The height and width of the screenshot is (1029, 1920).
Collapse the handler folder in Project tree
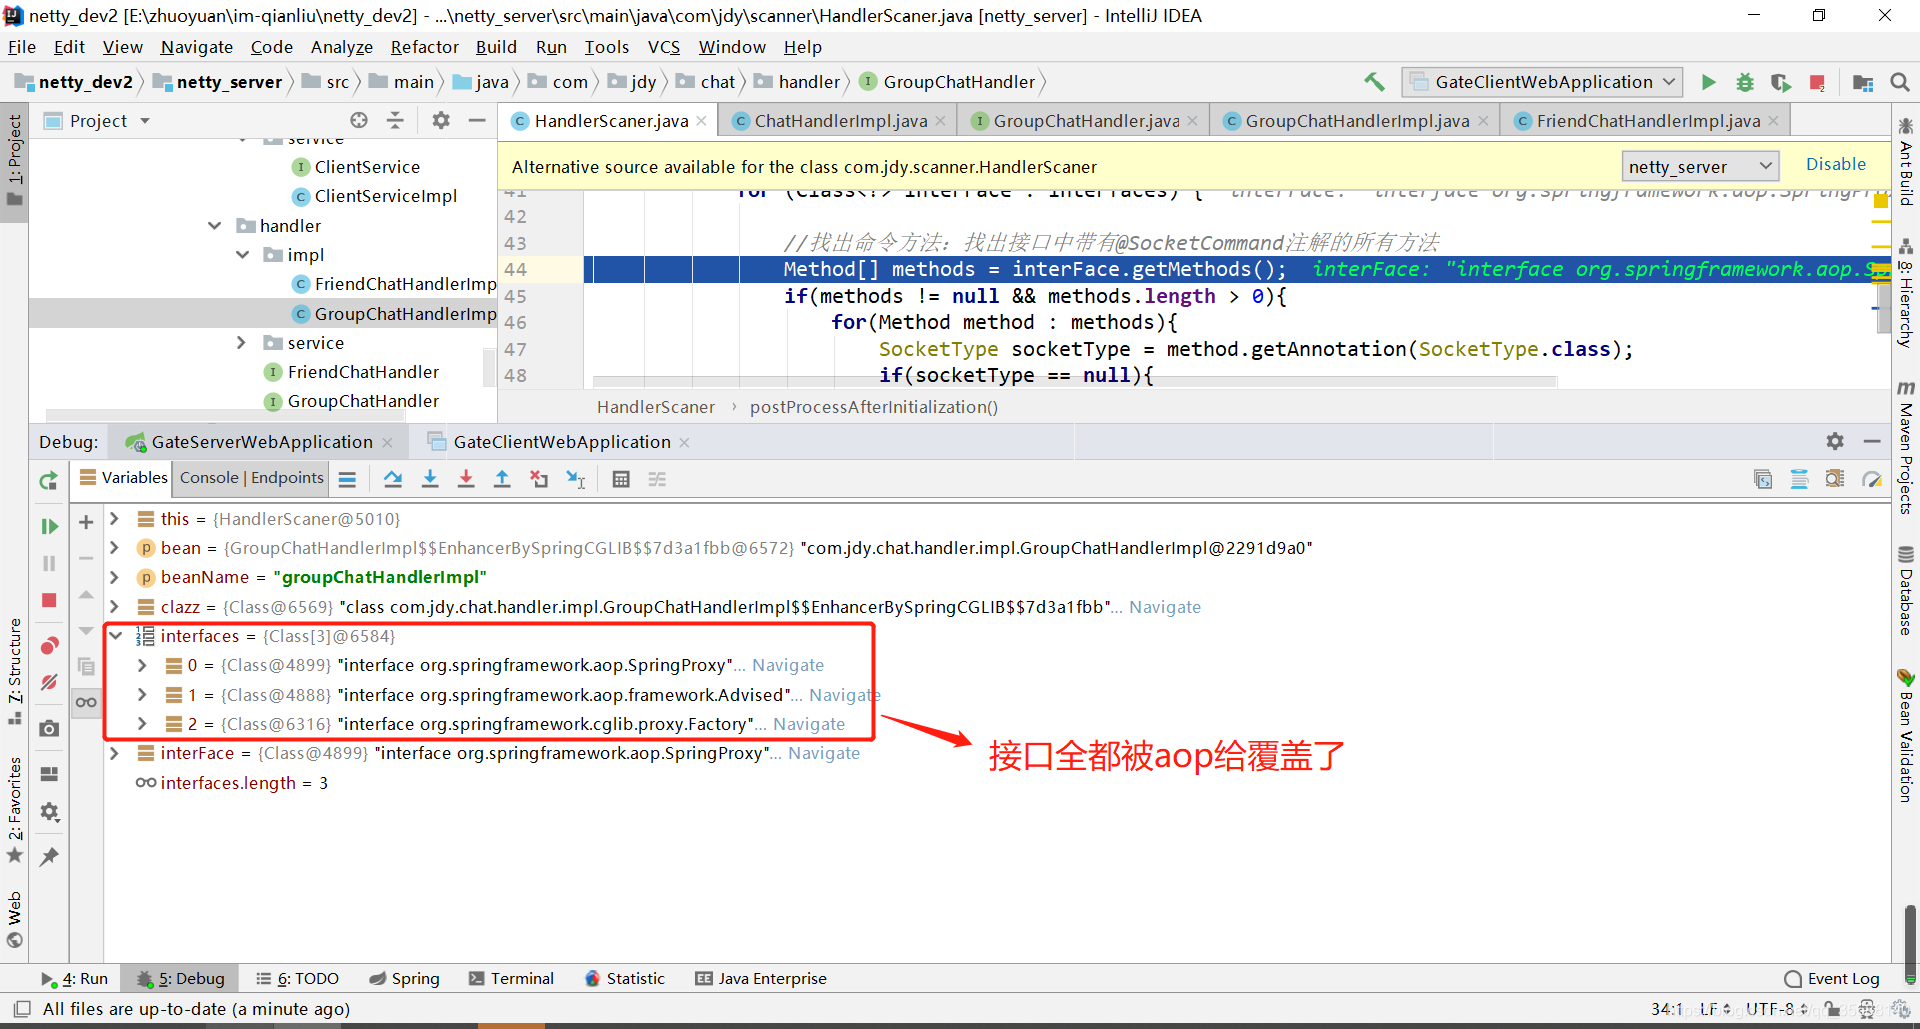pos(215,226)
